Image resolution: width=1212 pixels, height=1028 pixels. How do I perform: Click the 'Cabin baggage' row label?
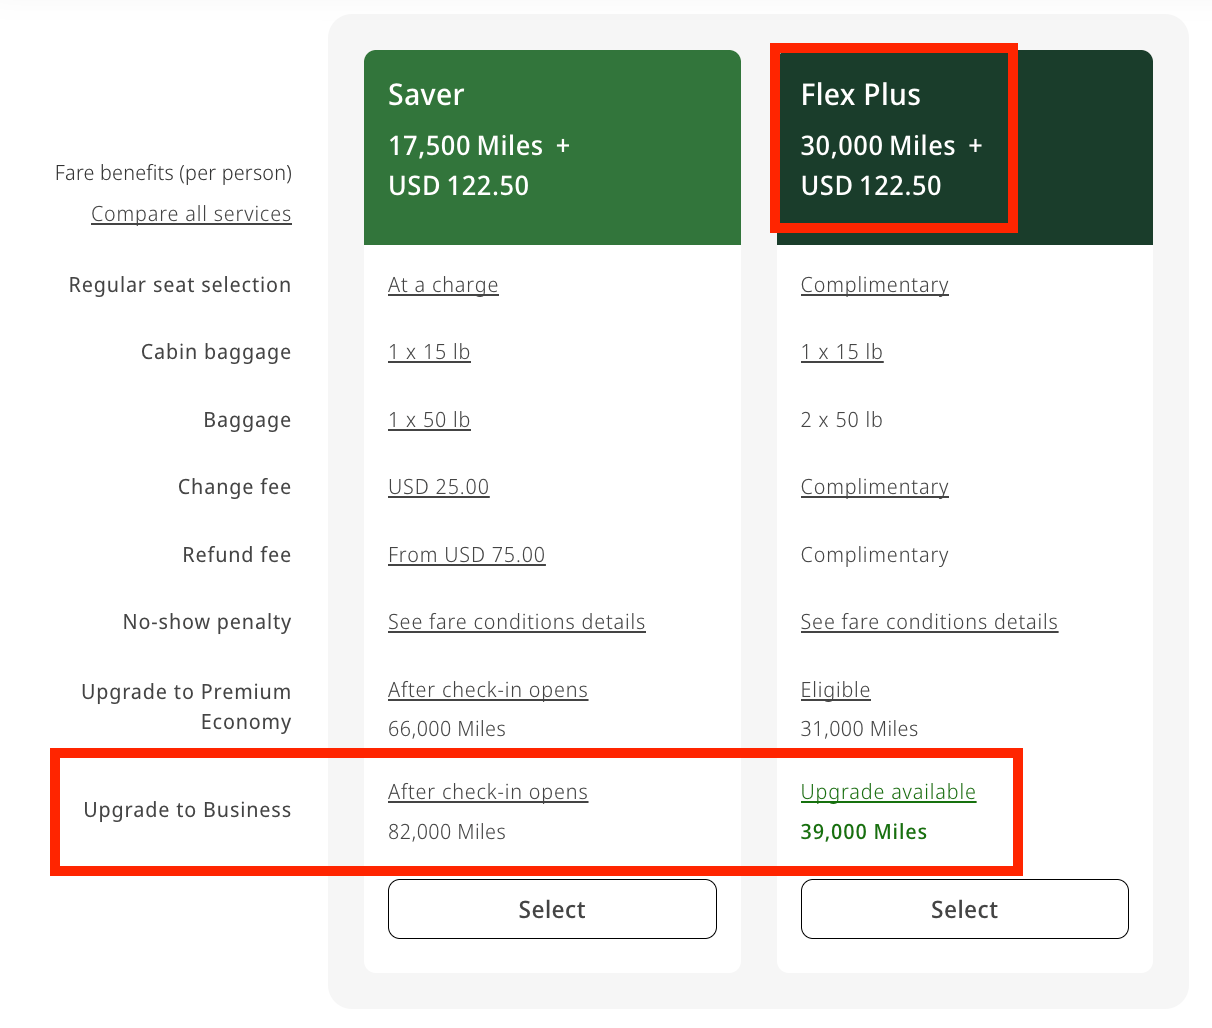pos(216,352)
